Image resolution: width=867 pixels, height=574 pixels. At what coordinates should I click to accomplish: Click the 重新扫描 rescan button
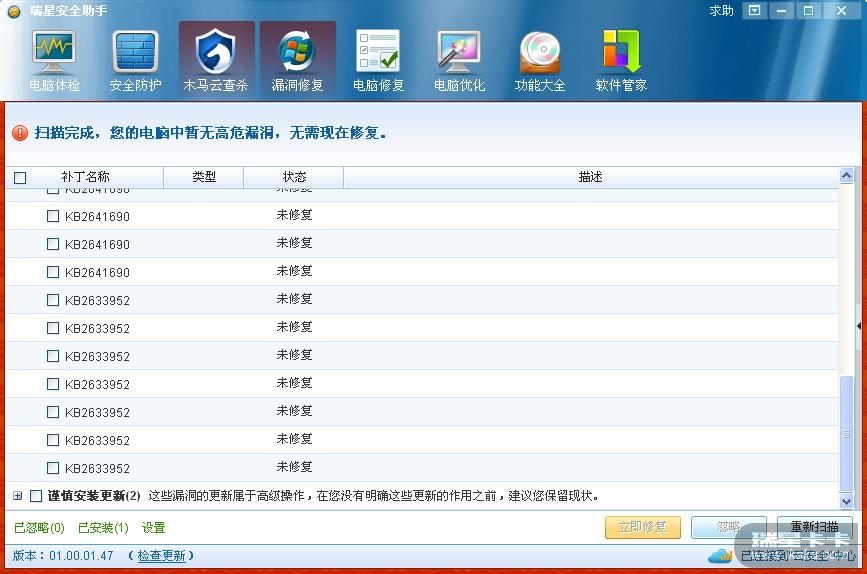point(814,527)
